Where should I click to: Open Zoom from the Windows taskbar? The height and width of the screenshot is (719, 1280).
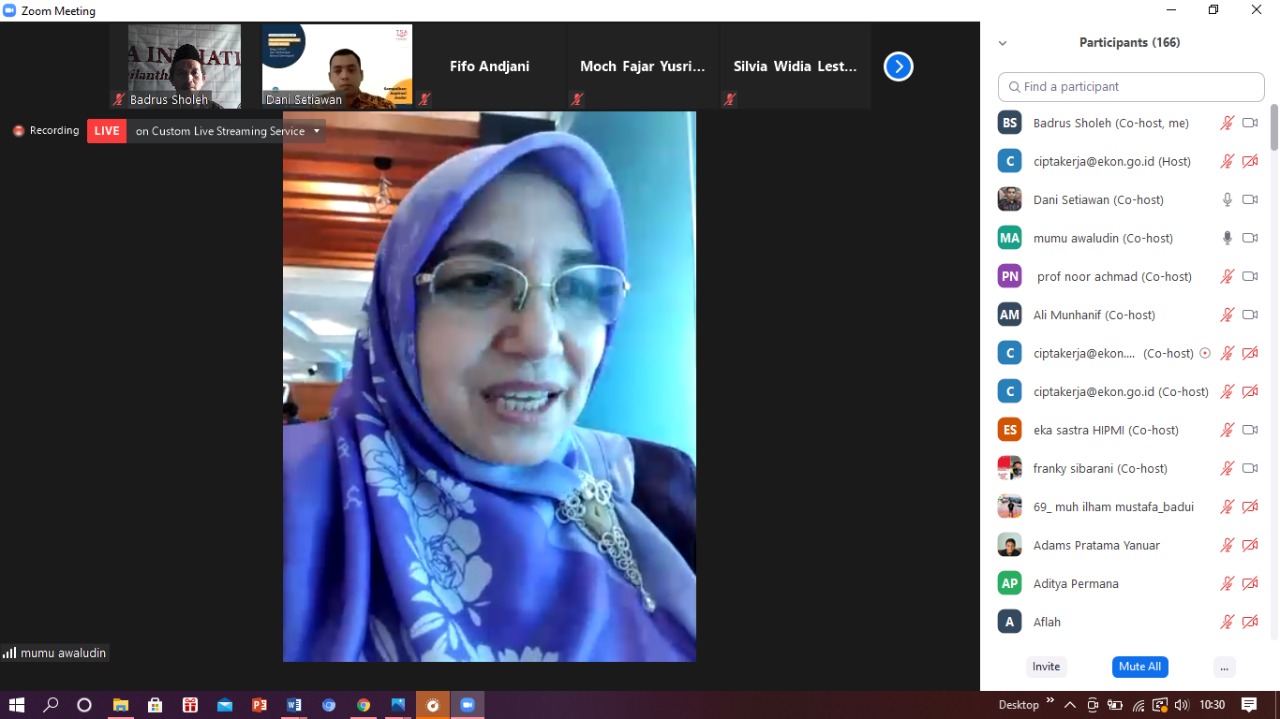pos(467,705)
